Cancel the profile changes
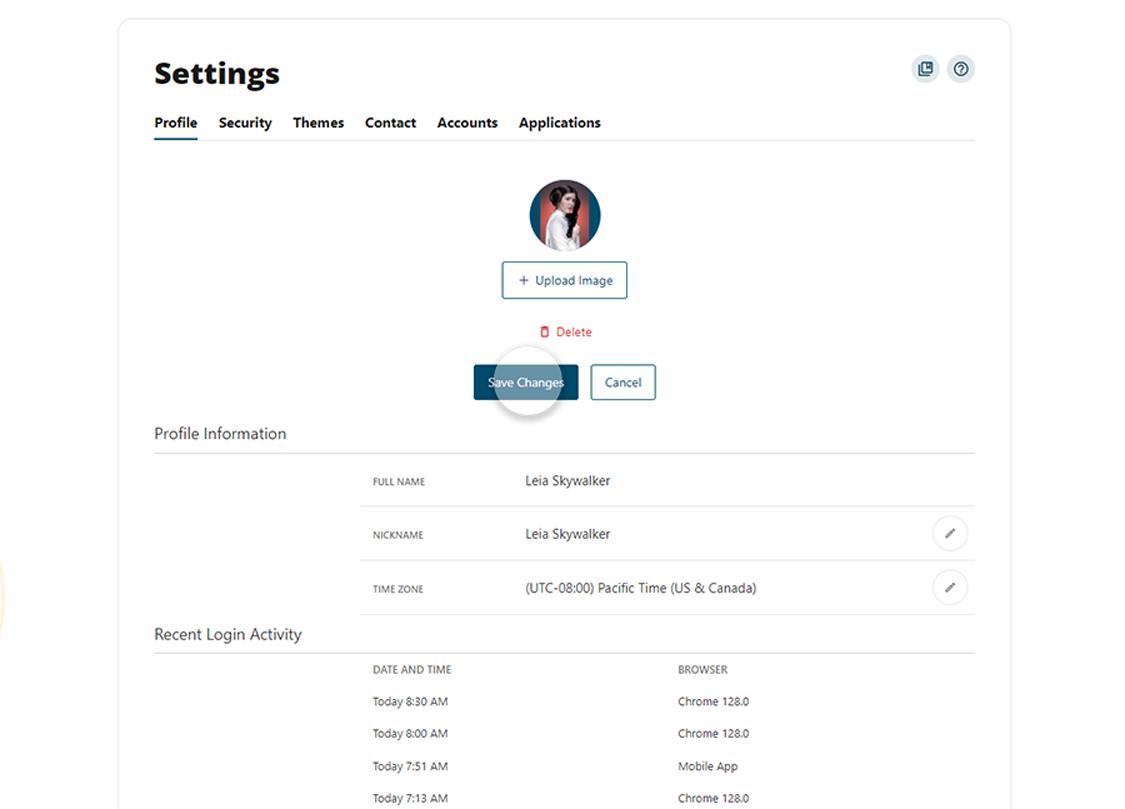Image resolution: width=1125 pixels, height=809 pixels. point(623,382)
